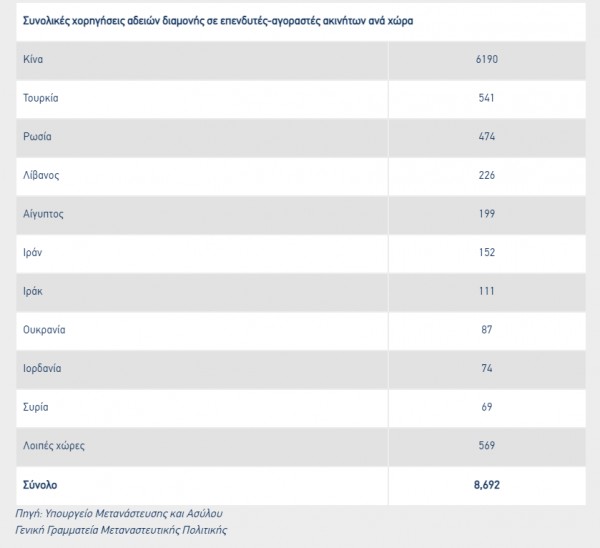Click the total value 8,692
This screenshot has width=600, height=548.
click(486, 484)
